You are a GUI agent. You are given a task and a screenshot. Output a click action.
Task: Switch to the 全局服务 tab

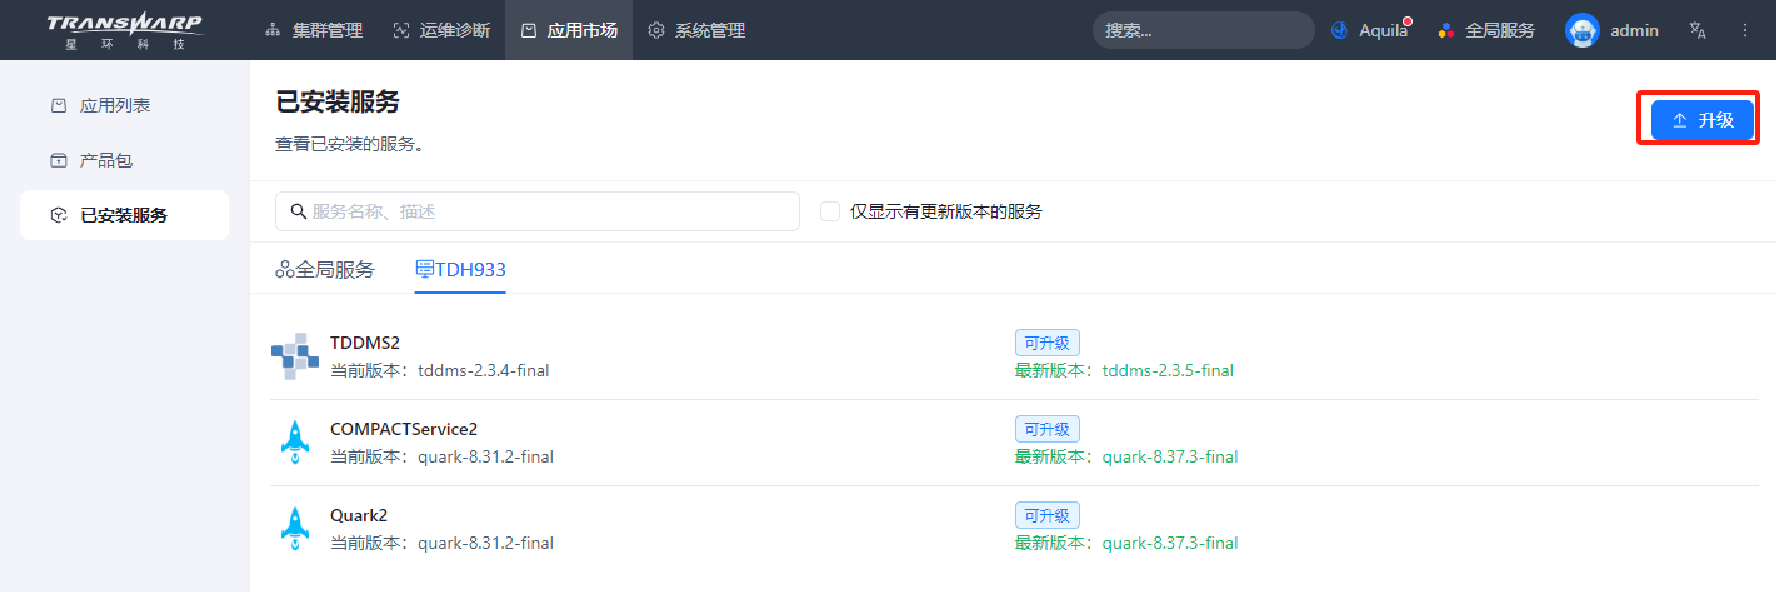coord(325,269)
